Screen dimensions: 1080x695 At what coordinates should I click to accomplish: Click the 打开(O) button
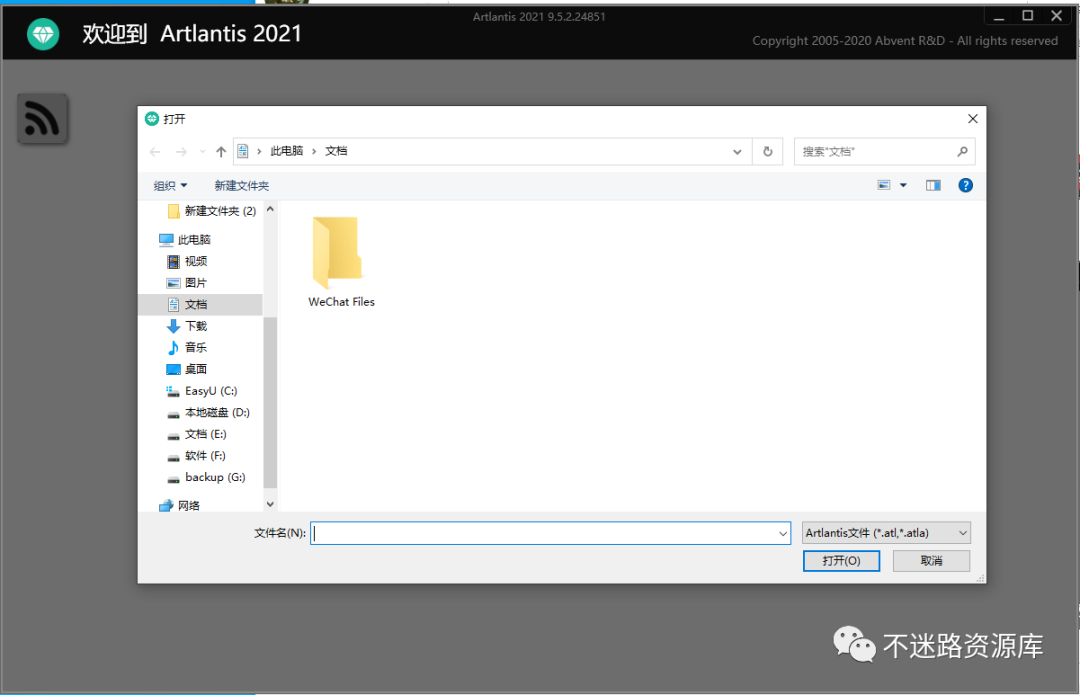pos(841,561)
